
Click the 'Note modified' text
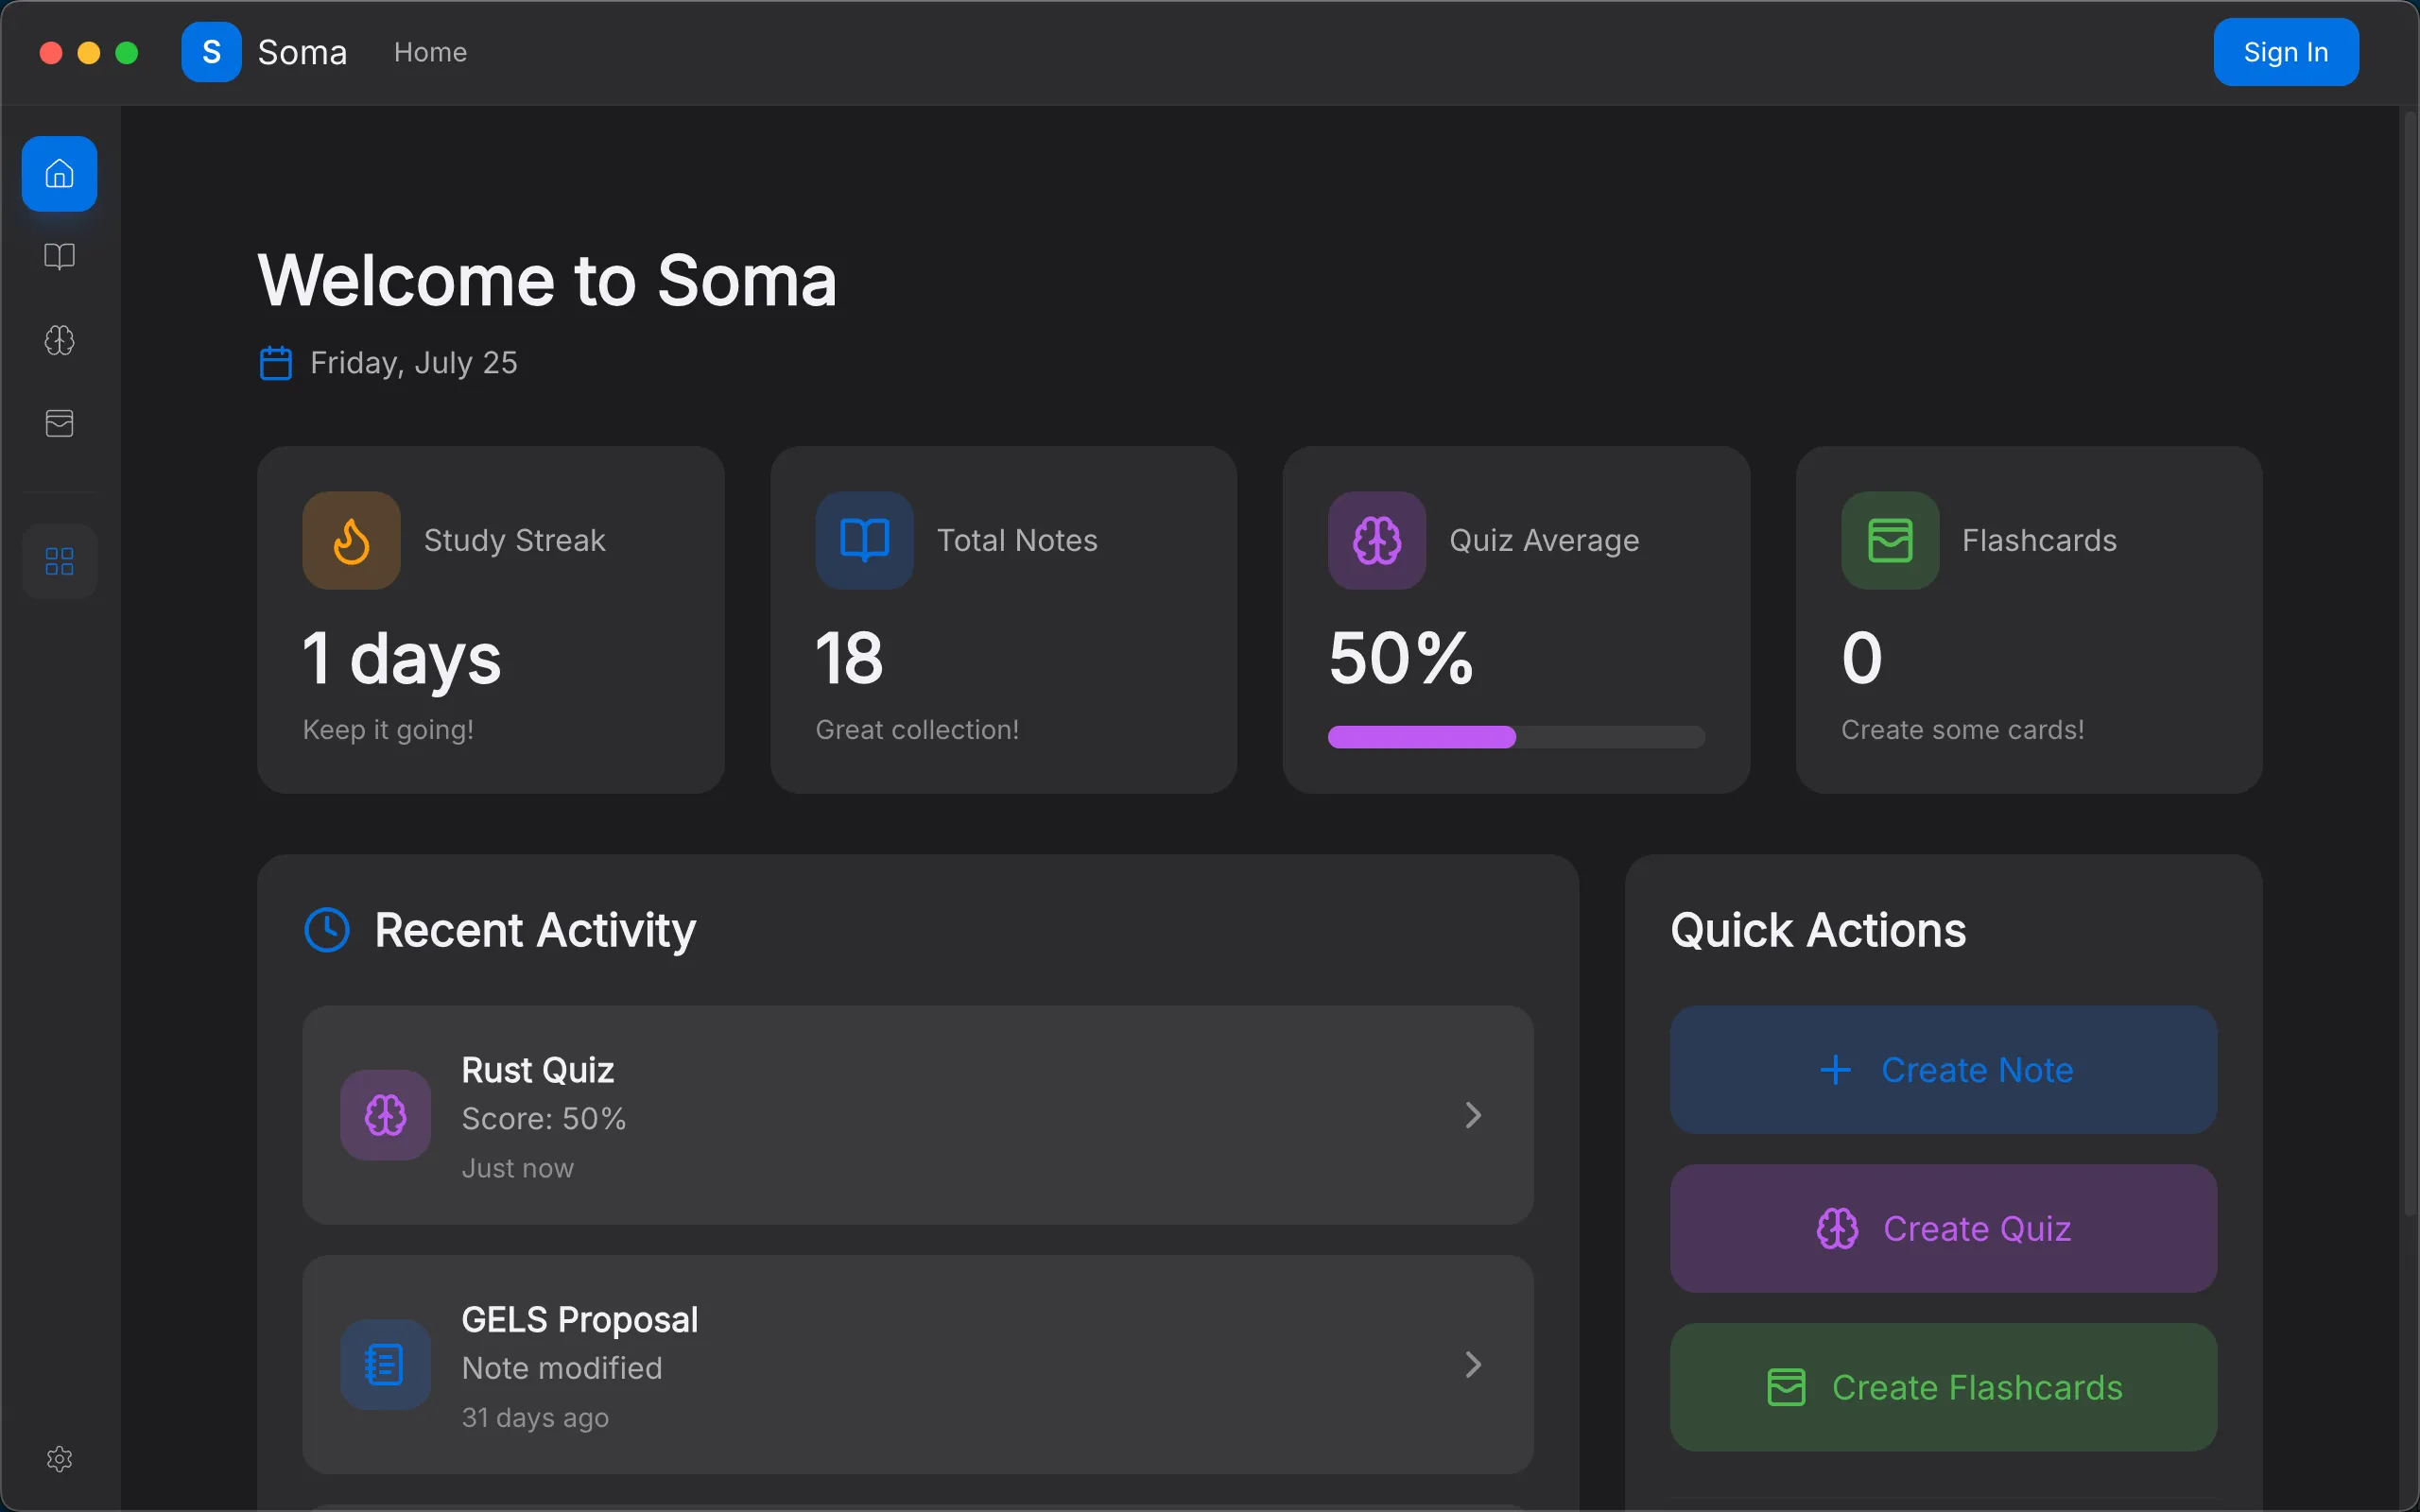(x=562, y=1368)
